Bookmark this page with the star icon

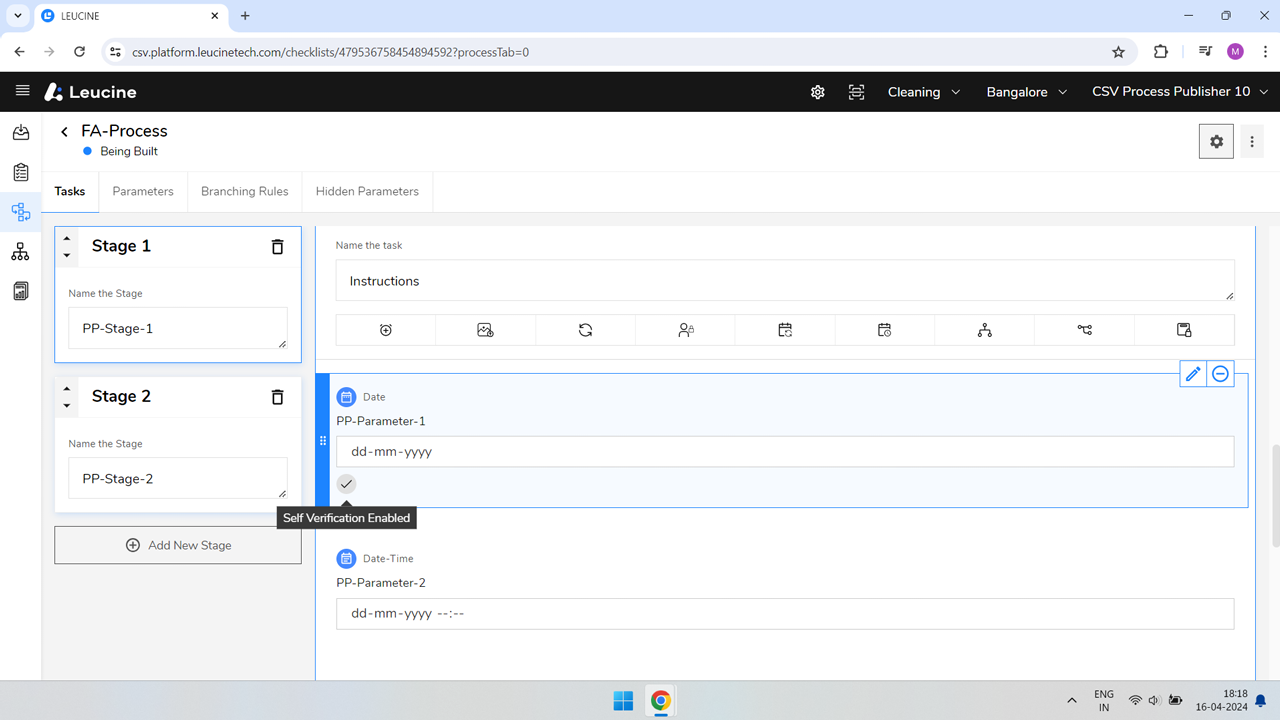tap(1118, 52)
